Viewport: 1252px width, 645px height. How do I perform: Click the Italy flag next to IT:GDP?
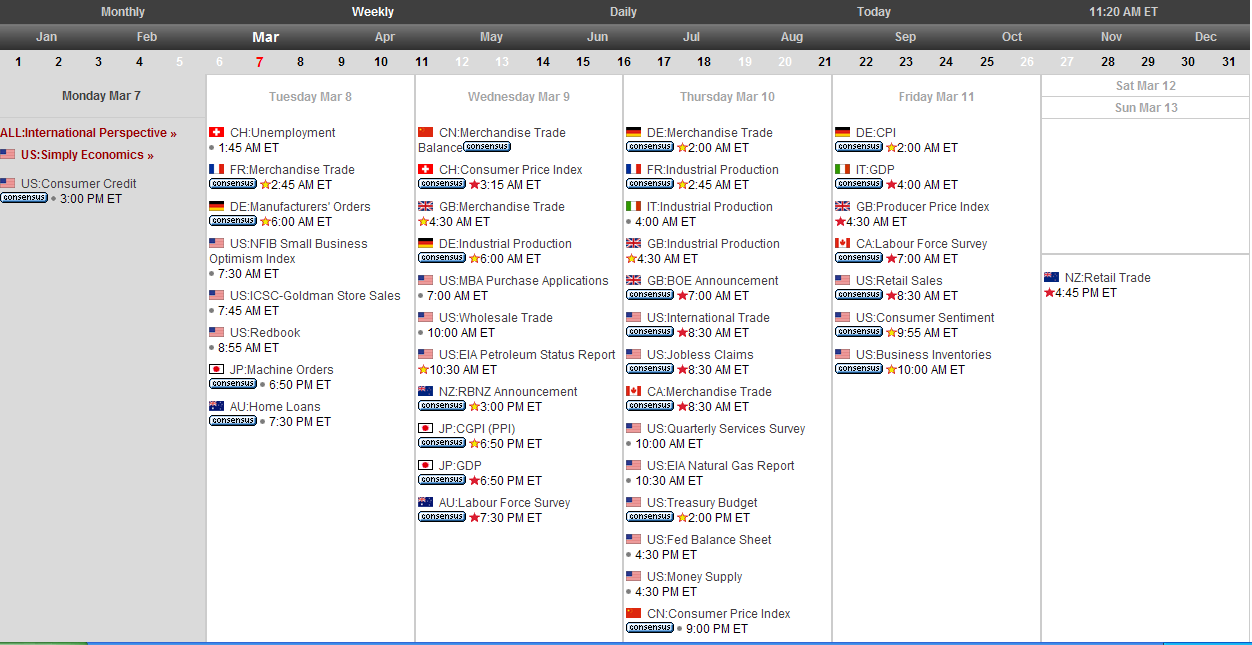pyautogui.click(x=842, y=170)
